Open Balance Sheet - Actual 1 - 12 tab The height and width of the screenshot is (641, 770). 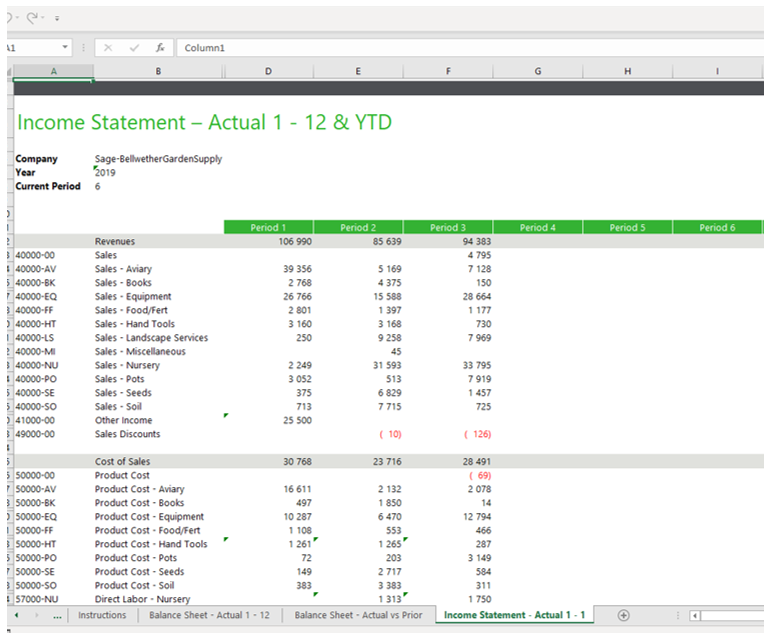tap(209, 615)
